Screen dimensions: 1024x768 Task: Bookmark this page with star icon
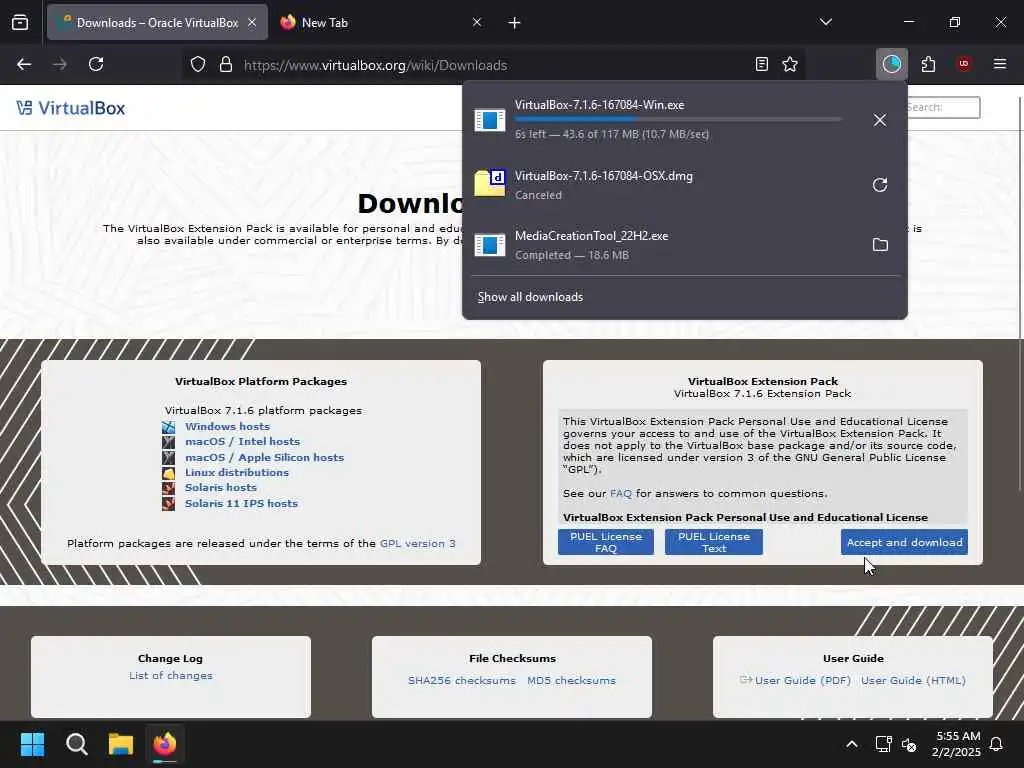point(790,64)
